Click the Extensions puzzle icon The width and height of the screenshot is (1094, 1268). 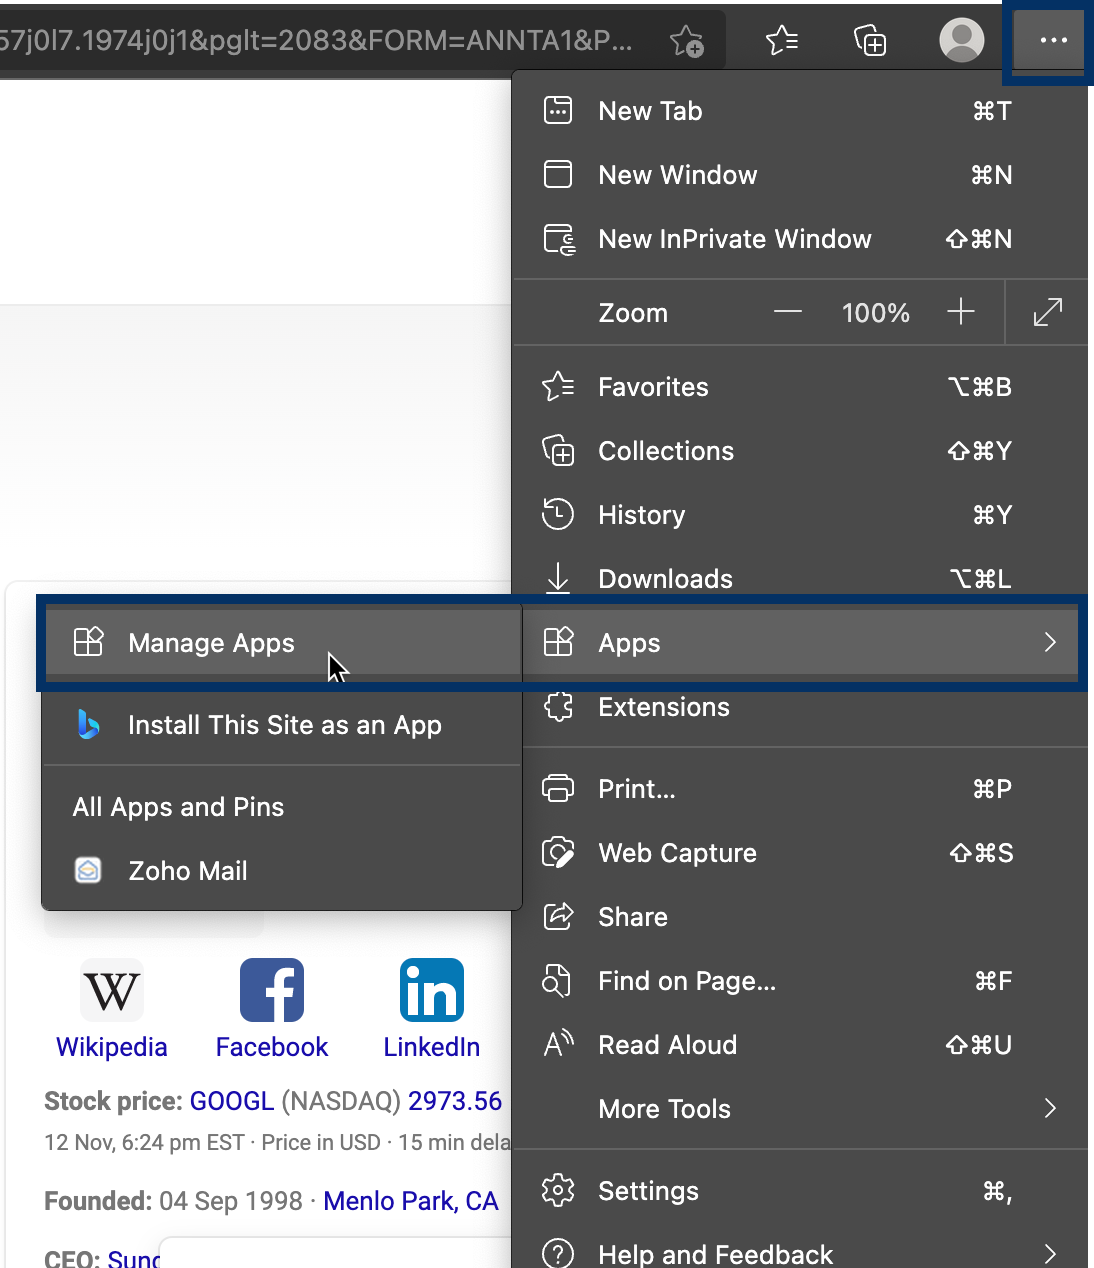[558, 707]
